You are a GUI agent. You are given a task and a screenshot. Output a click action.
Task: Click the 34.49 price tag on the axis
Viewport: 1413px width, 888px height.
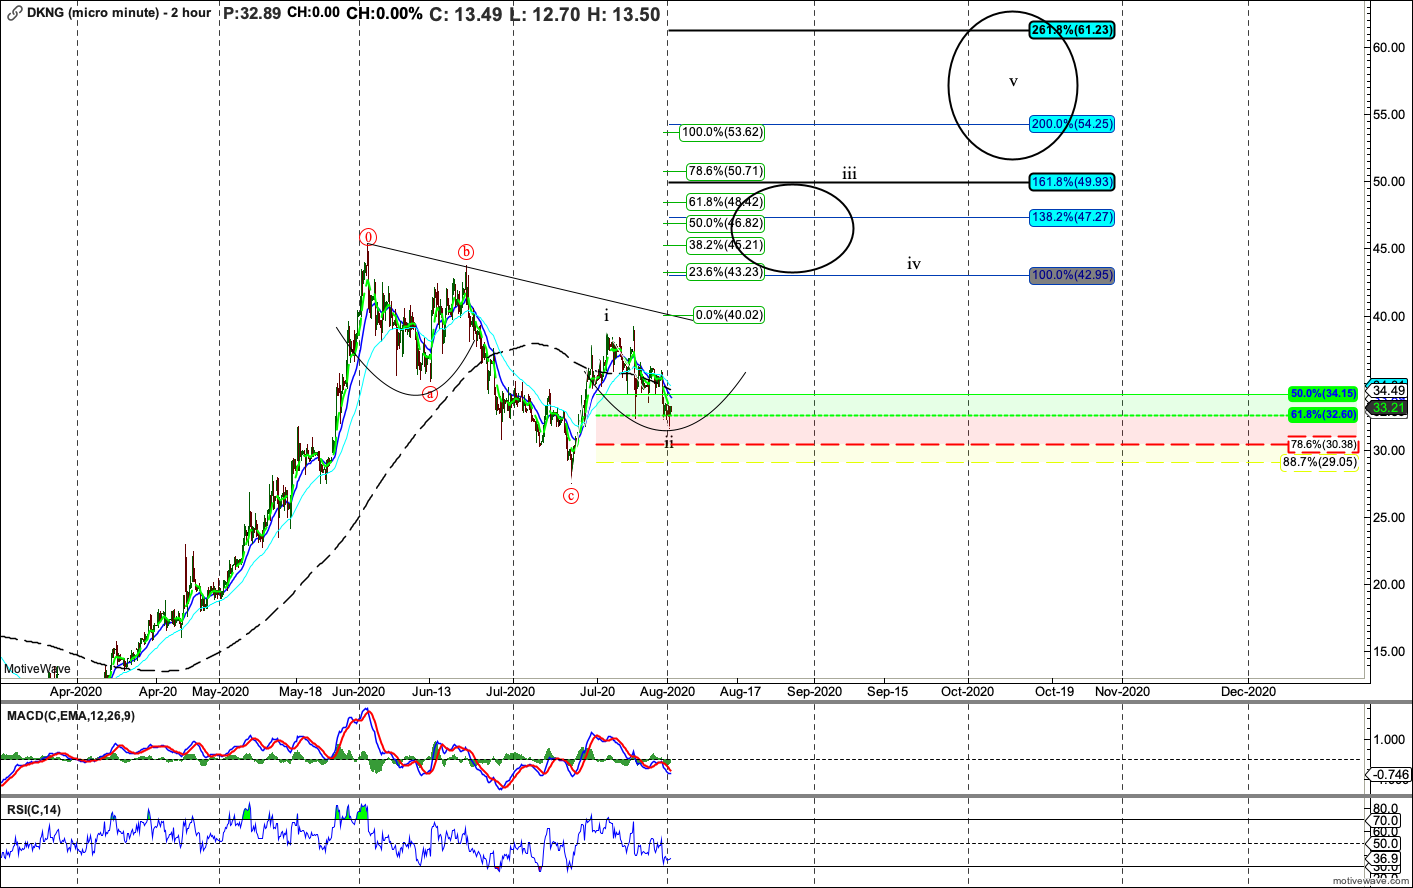click(x=1390, y=390)
